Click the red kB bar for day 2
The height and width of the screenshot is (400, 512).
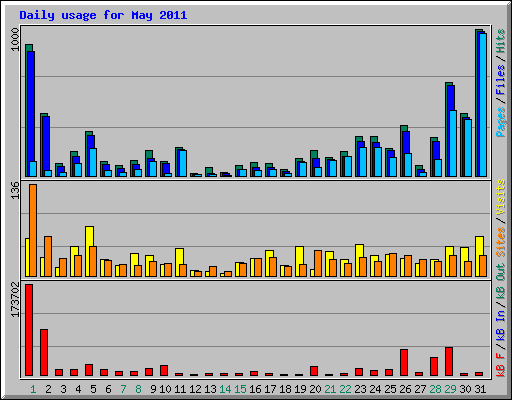tap(44, 353)
